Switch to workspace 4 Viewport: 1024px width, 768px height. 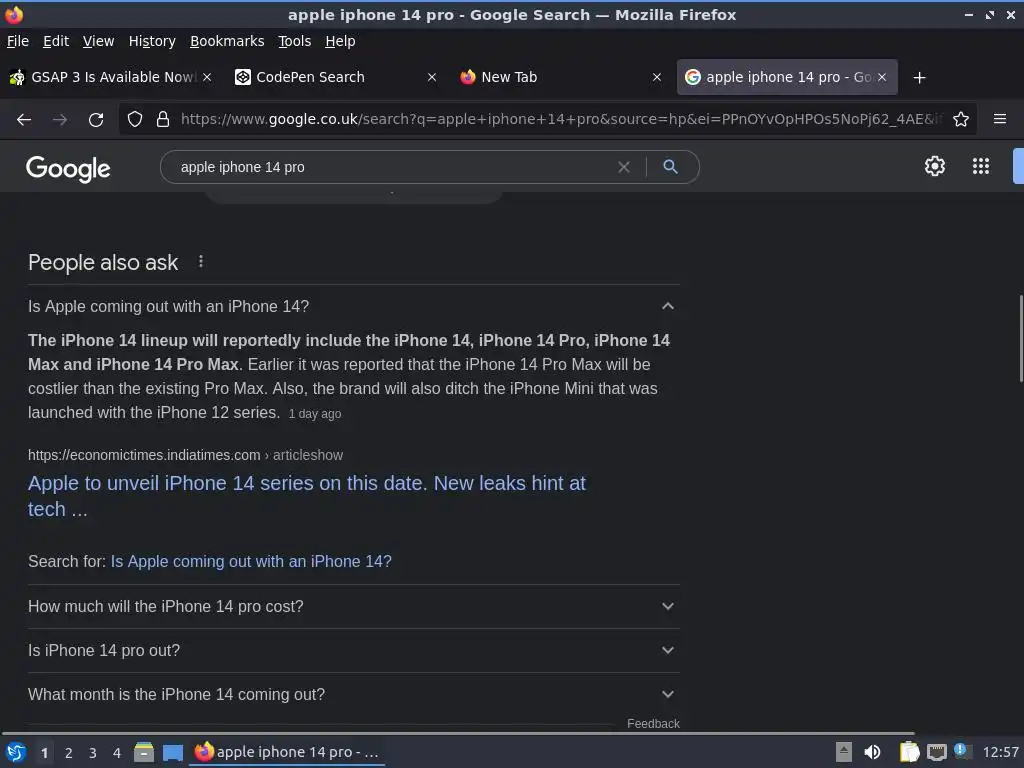117,753
